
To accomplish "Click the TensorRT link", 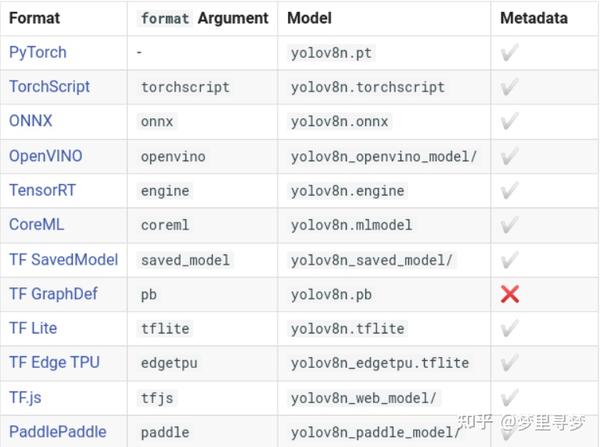I will point(42,190).
